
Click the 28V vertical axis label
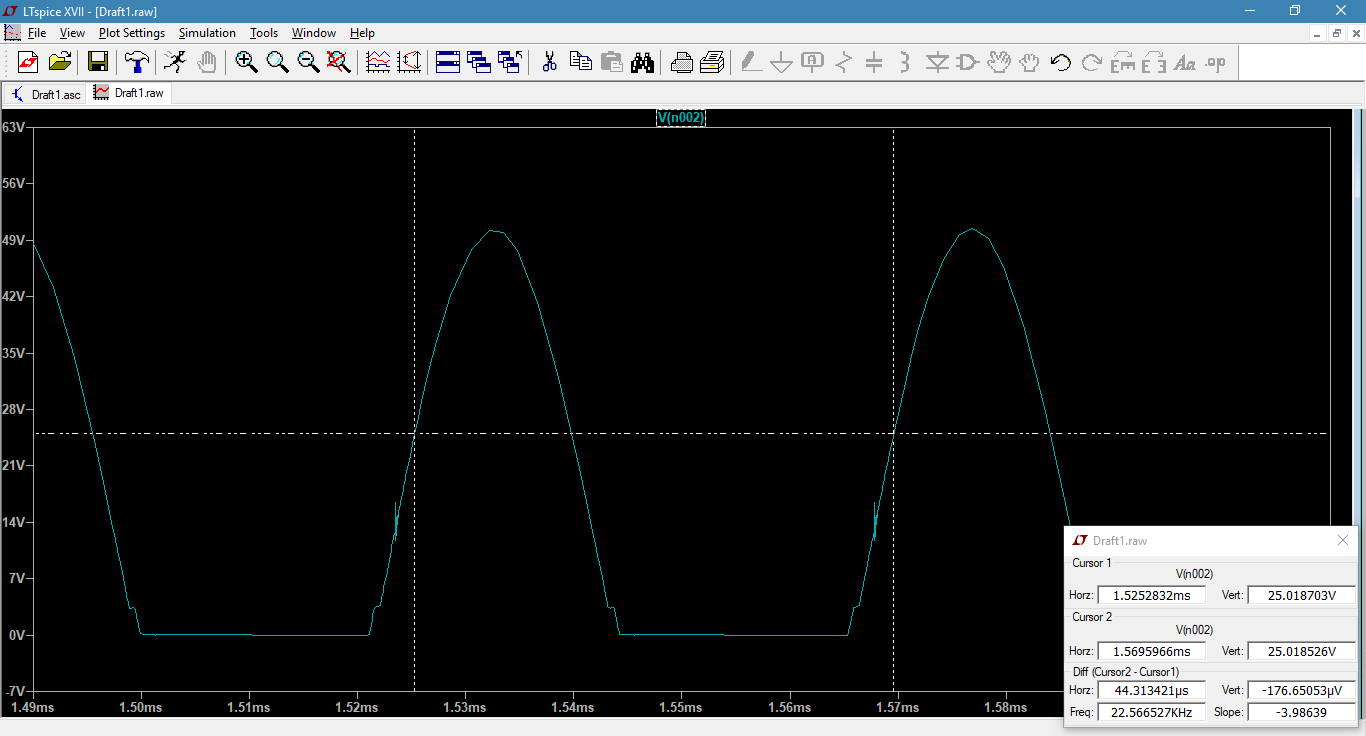[13, 410]
